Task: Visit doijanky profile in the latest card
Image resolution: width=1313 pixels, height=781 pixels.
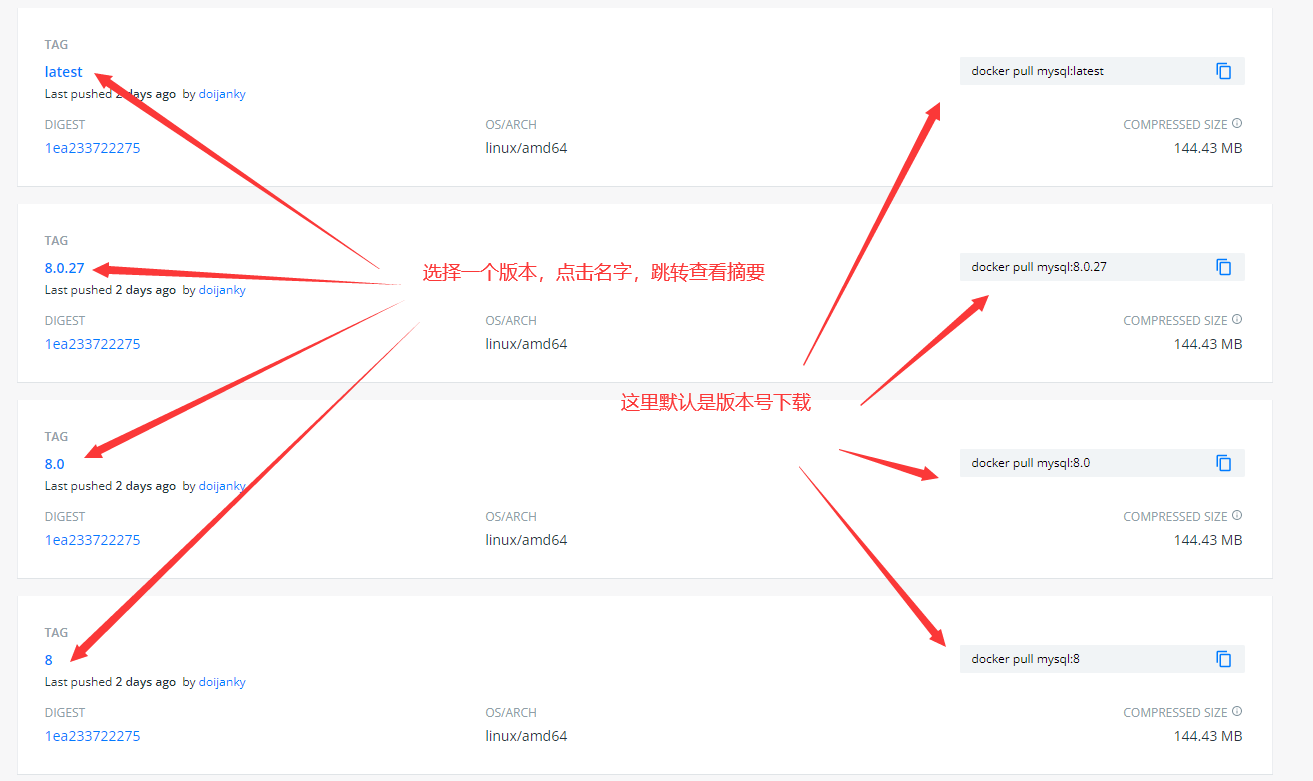Action: 221,94
